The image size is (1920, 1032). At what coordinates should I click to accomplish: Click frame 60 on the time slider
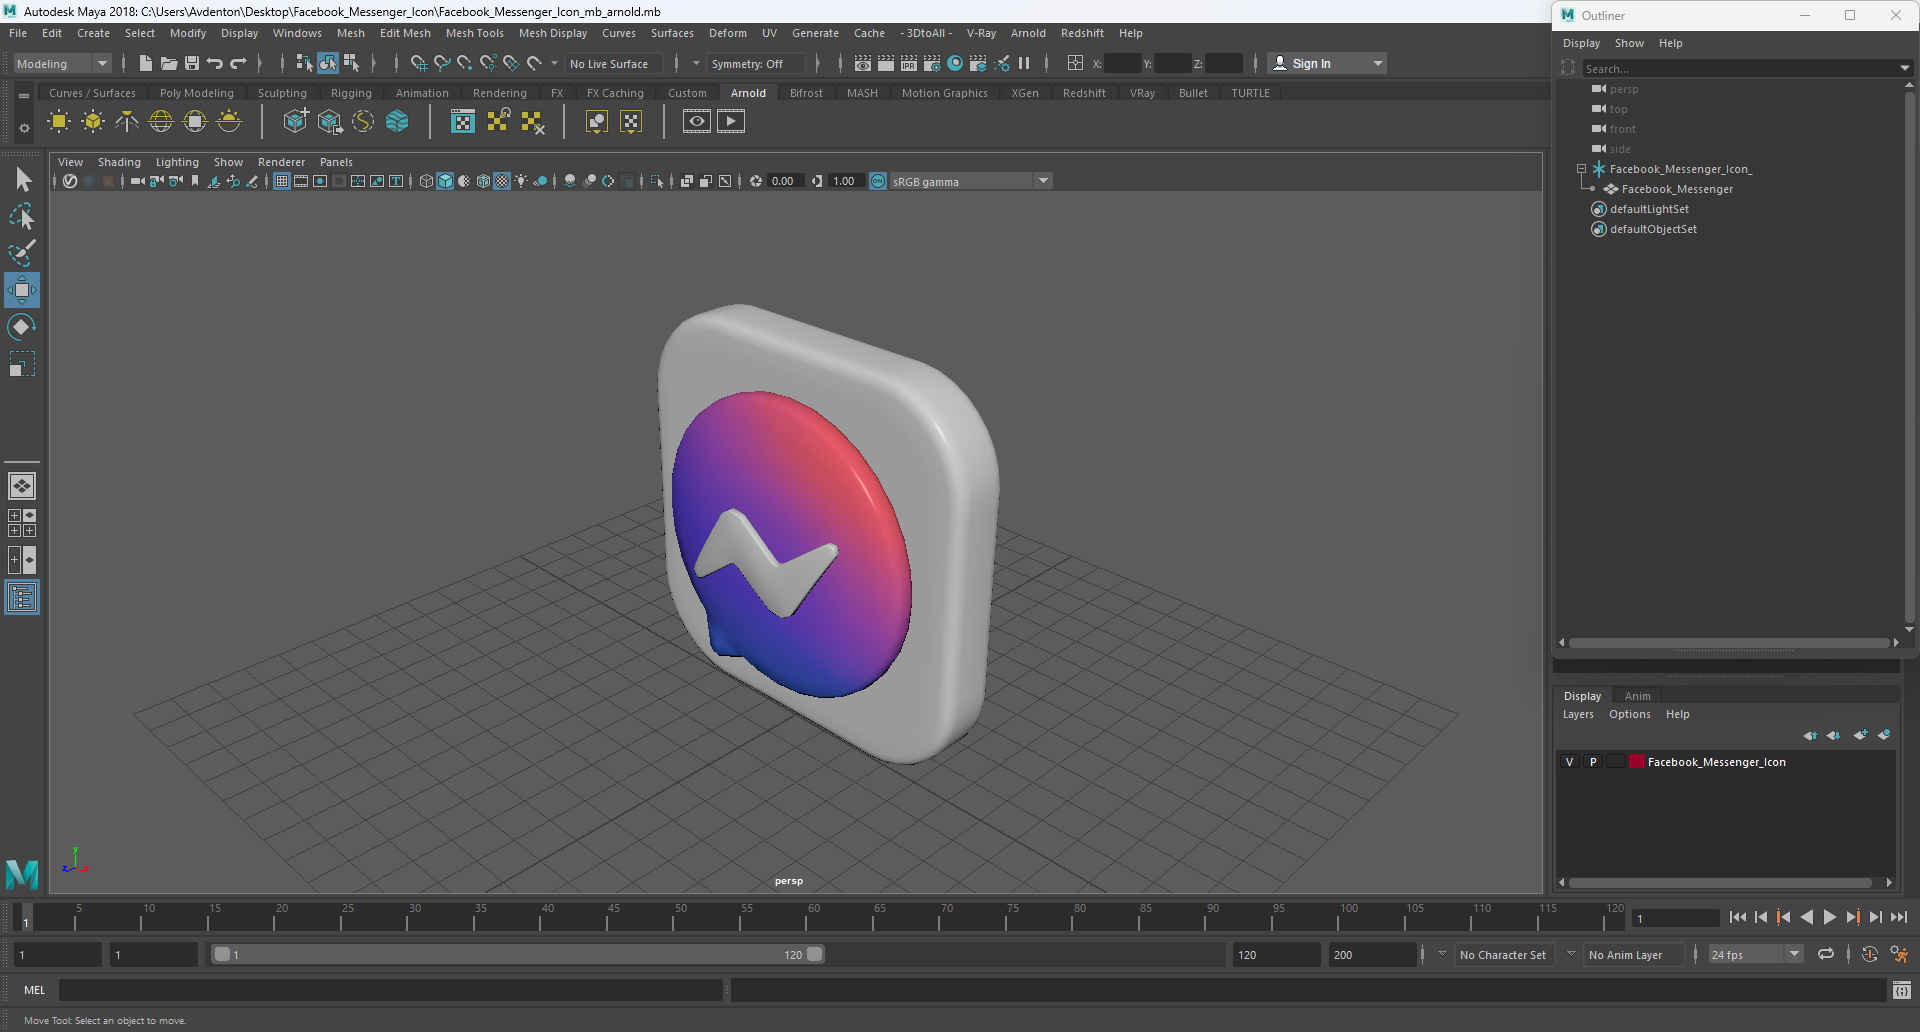coord(813,917)
